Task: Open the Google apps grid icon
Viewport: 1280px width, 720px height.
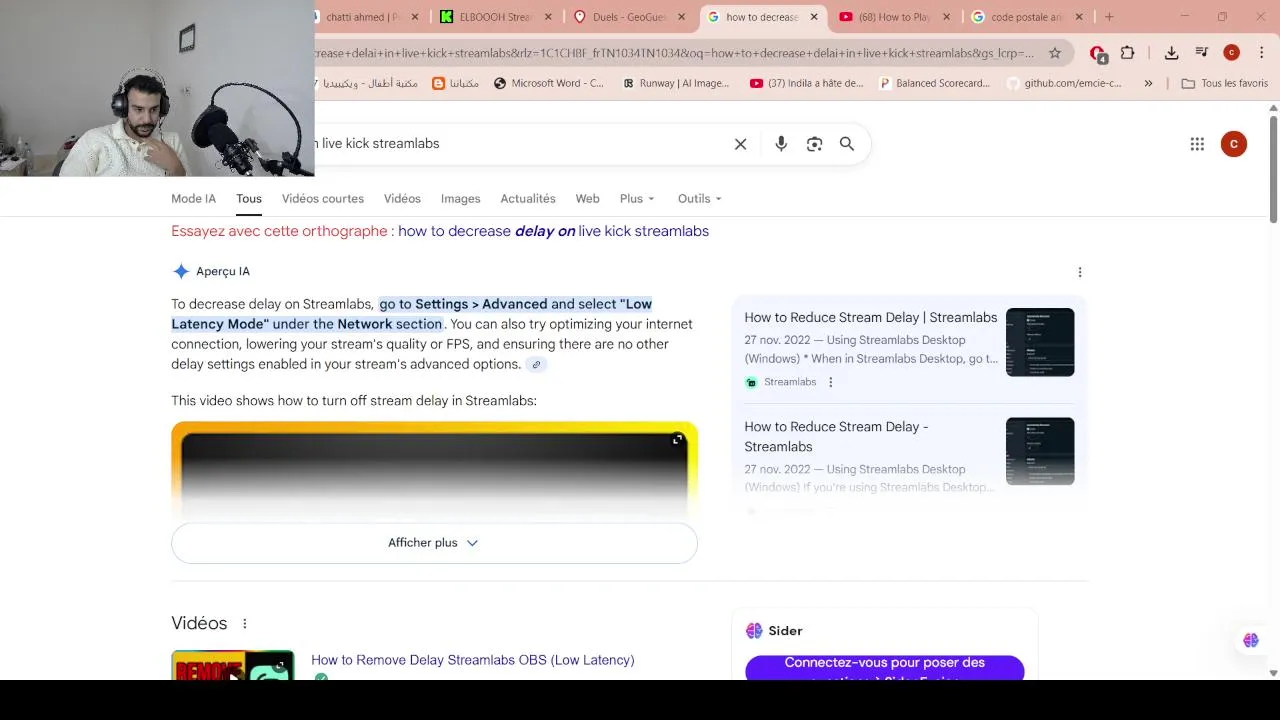Action: (x=1197, y=144)
